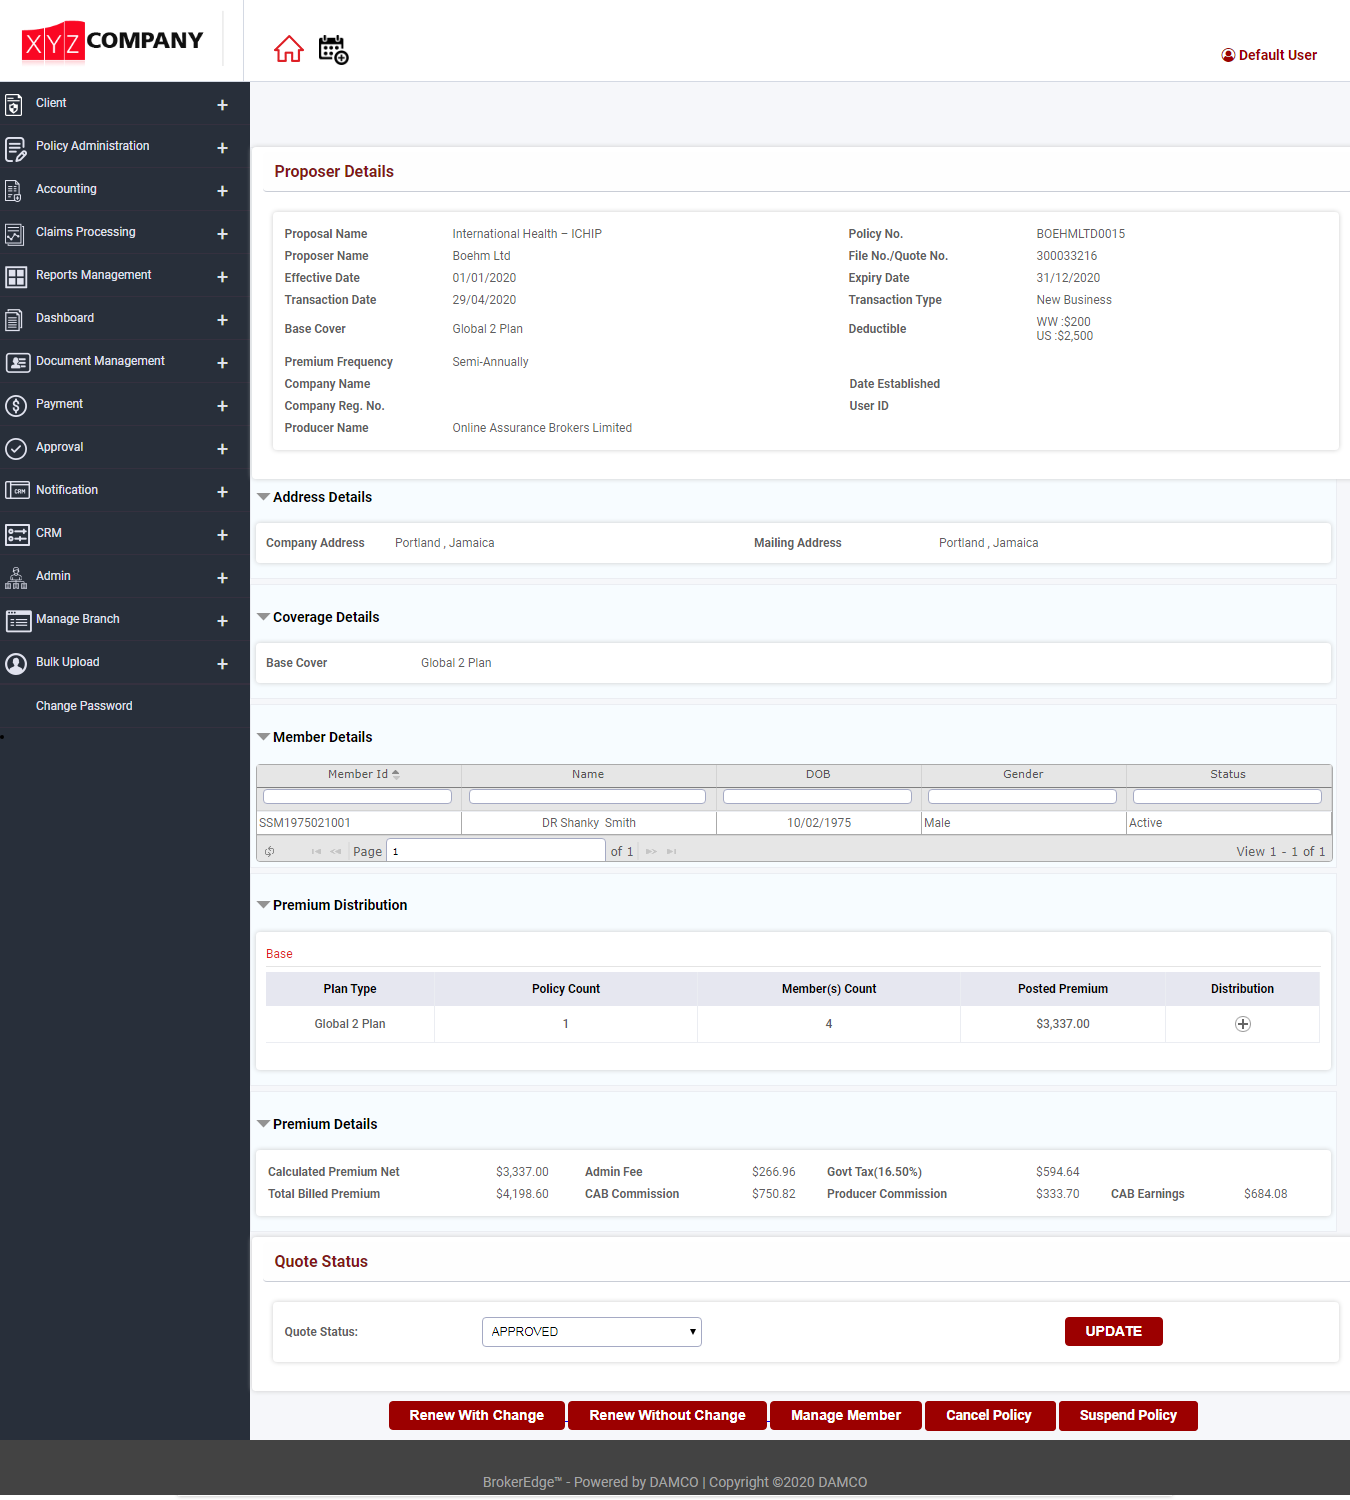Click the Name filter field
The width and height of the screenshot is (1350, 1500).
point(588,797)
